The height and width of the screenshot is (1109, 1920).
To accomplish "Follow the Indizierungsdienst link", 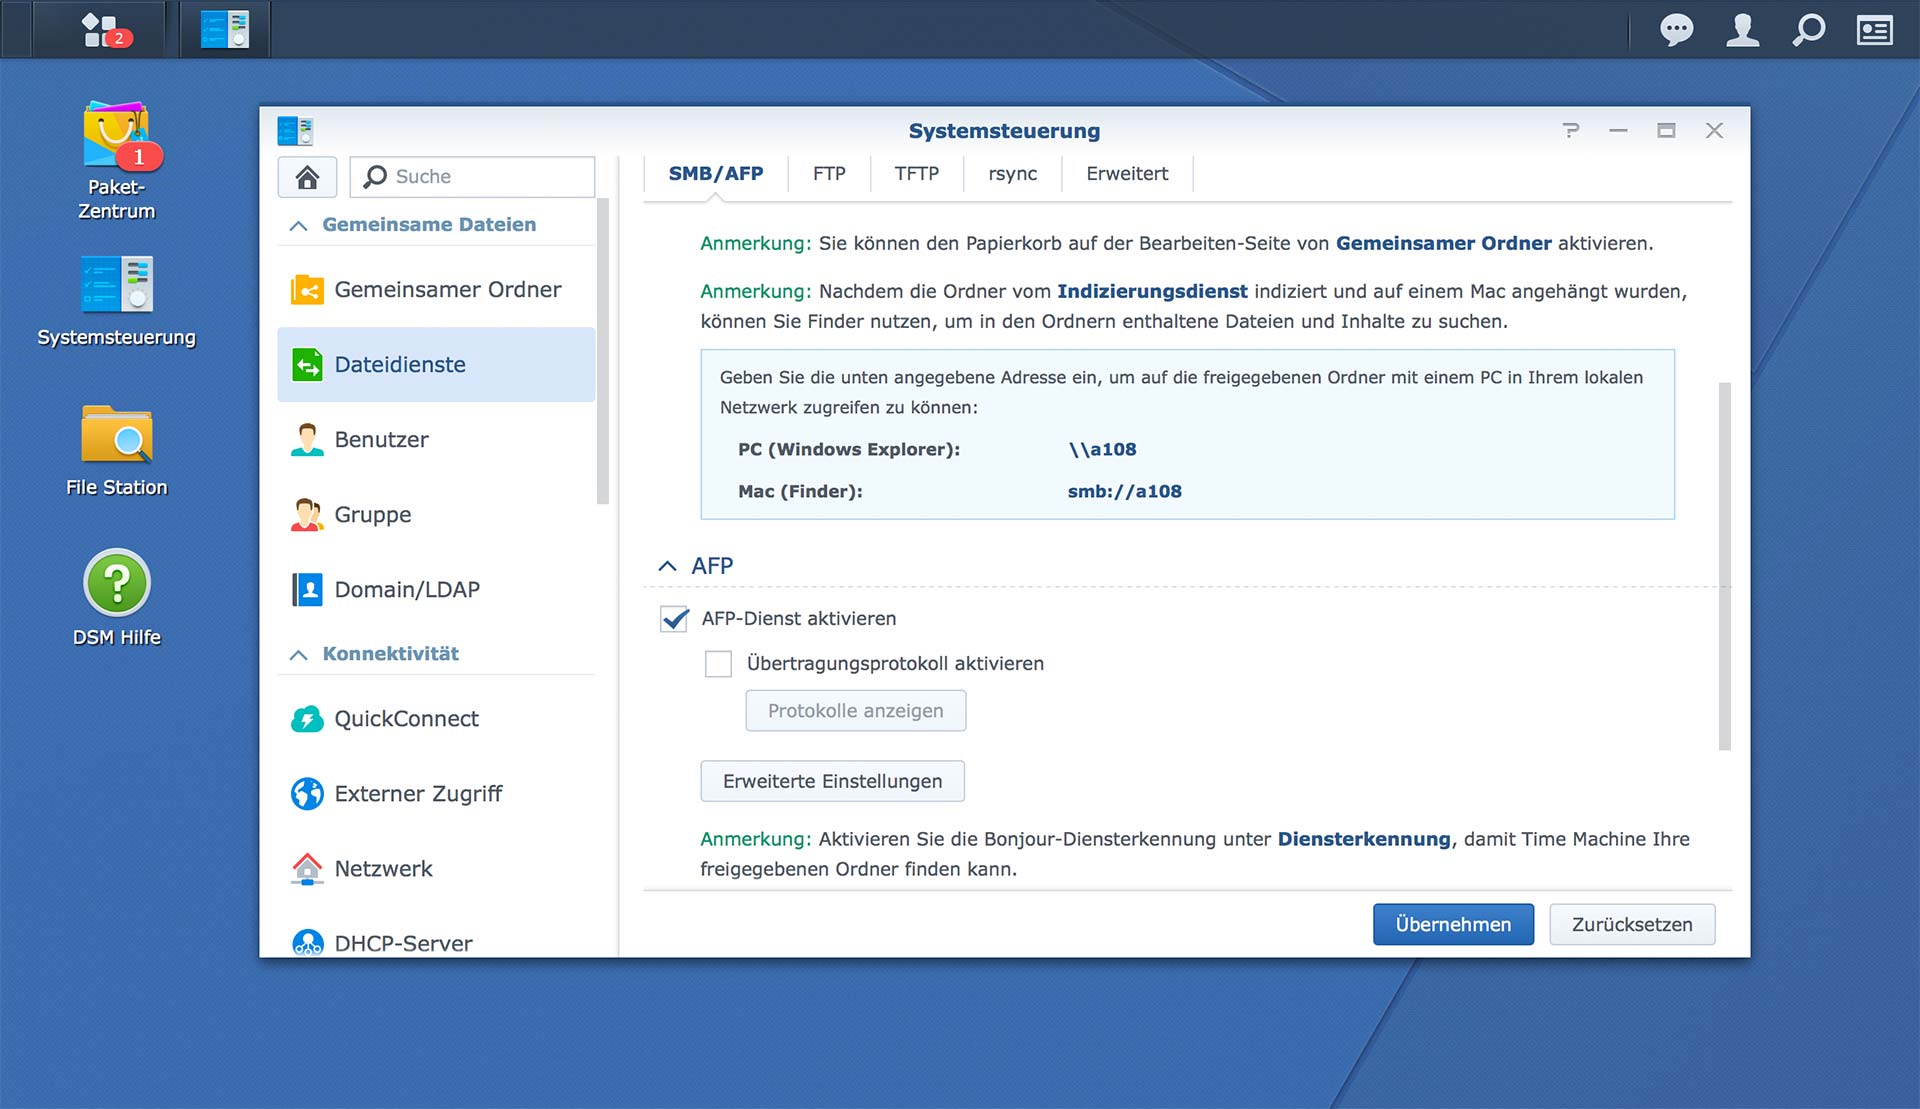I will [1152, 291].
